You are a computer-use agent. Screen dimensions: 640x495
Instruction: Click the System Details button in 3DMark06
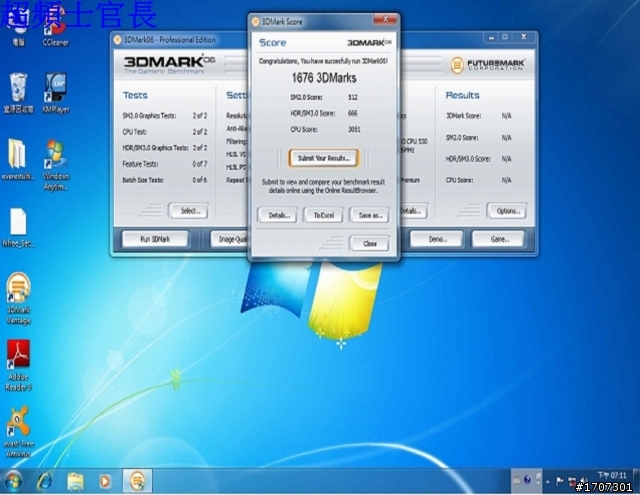click(x=413, y=211)
